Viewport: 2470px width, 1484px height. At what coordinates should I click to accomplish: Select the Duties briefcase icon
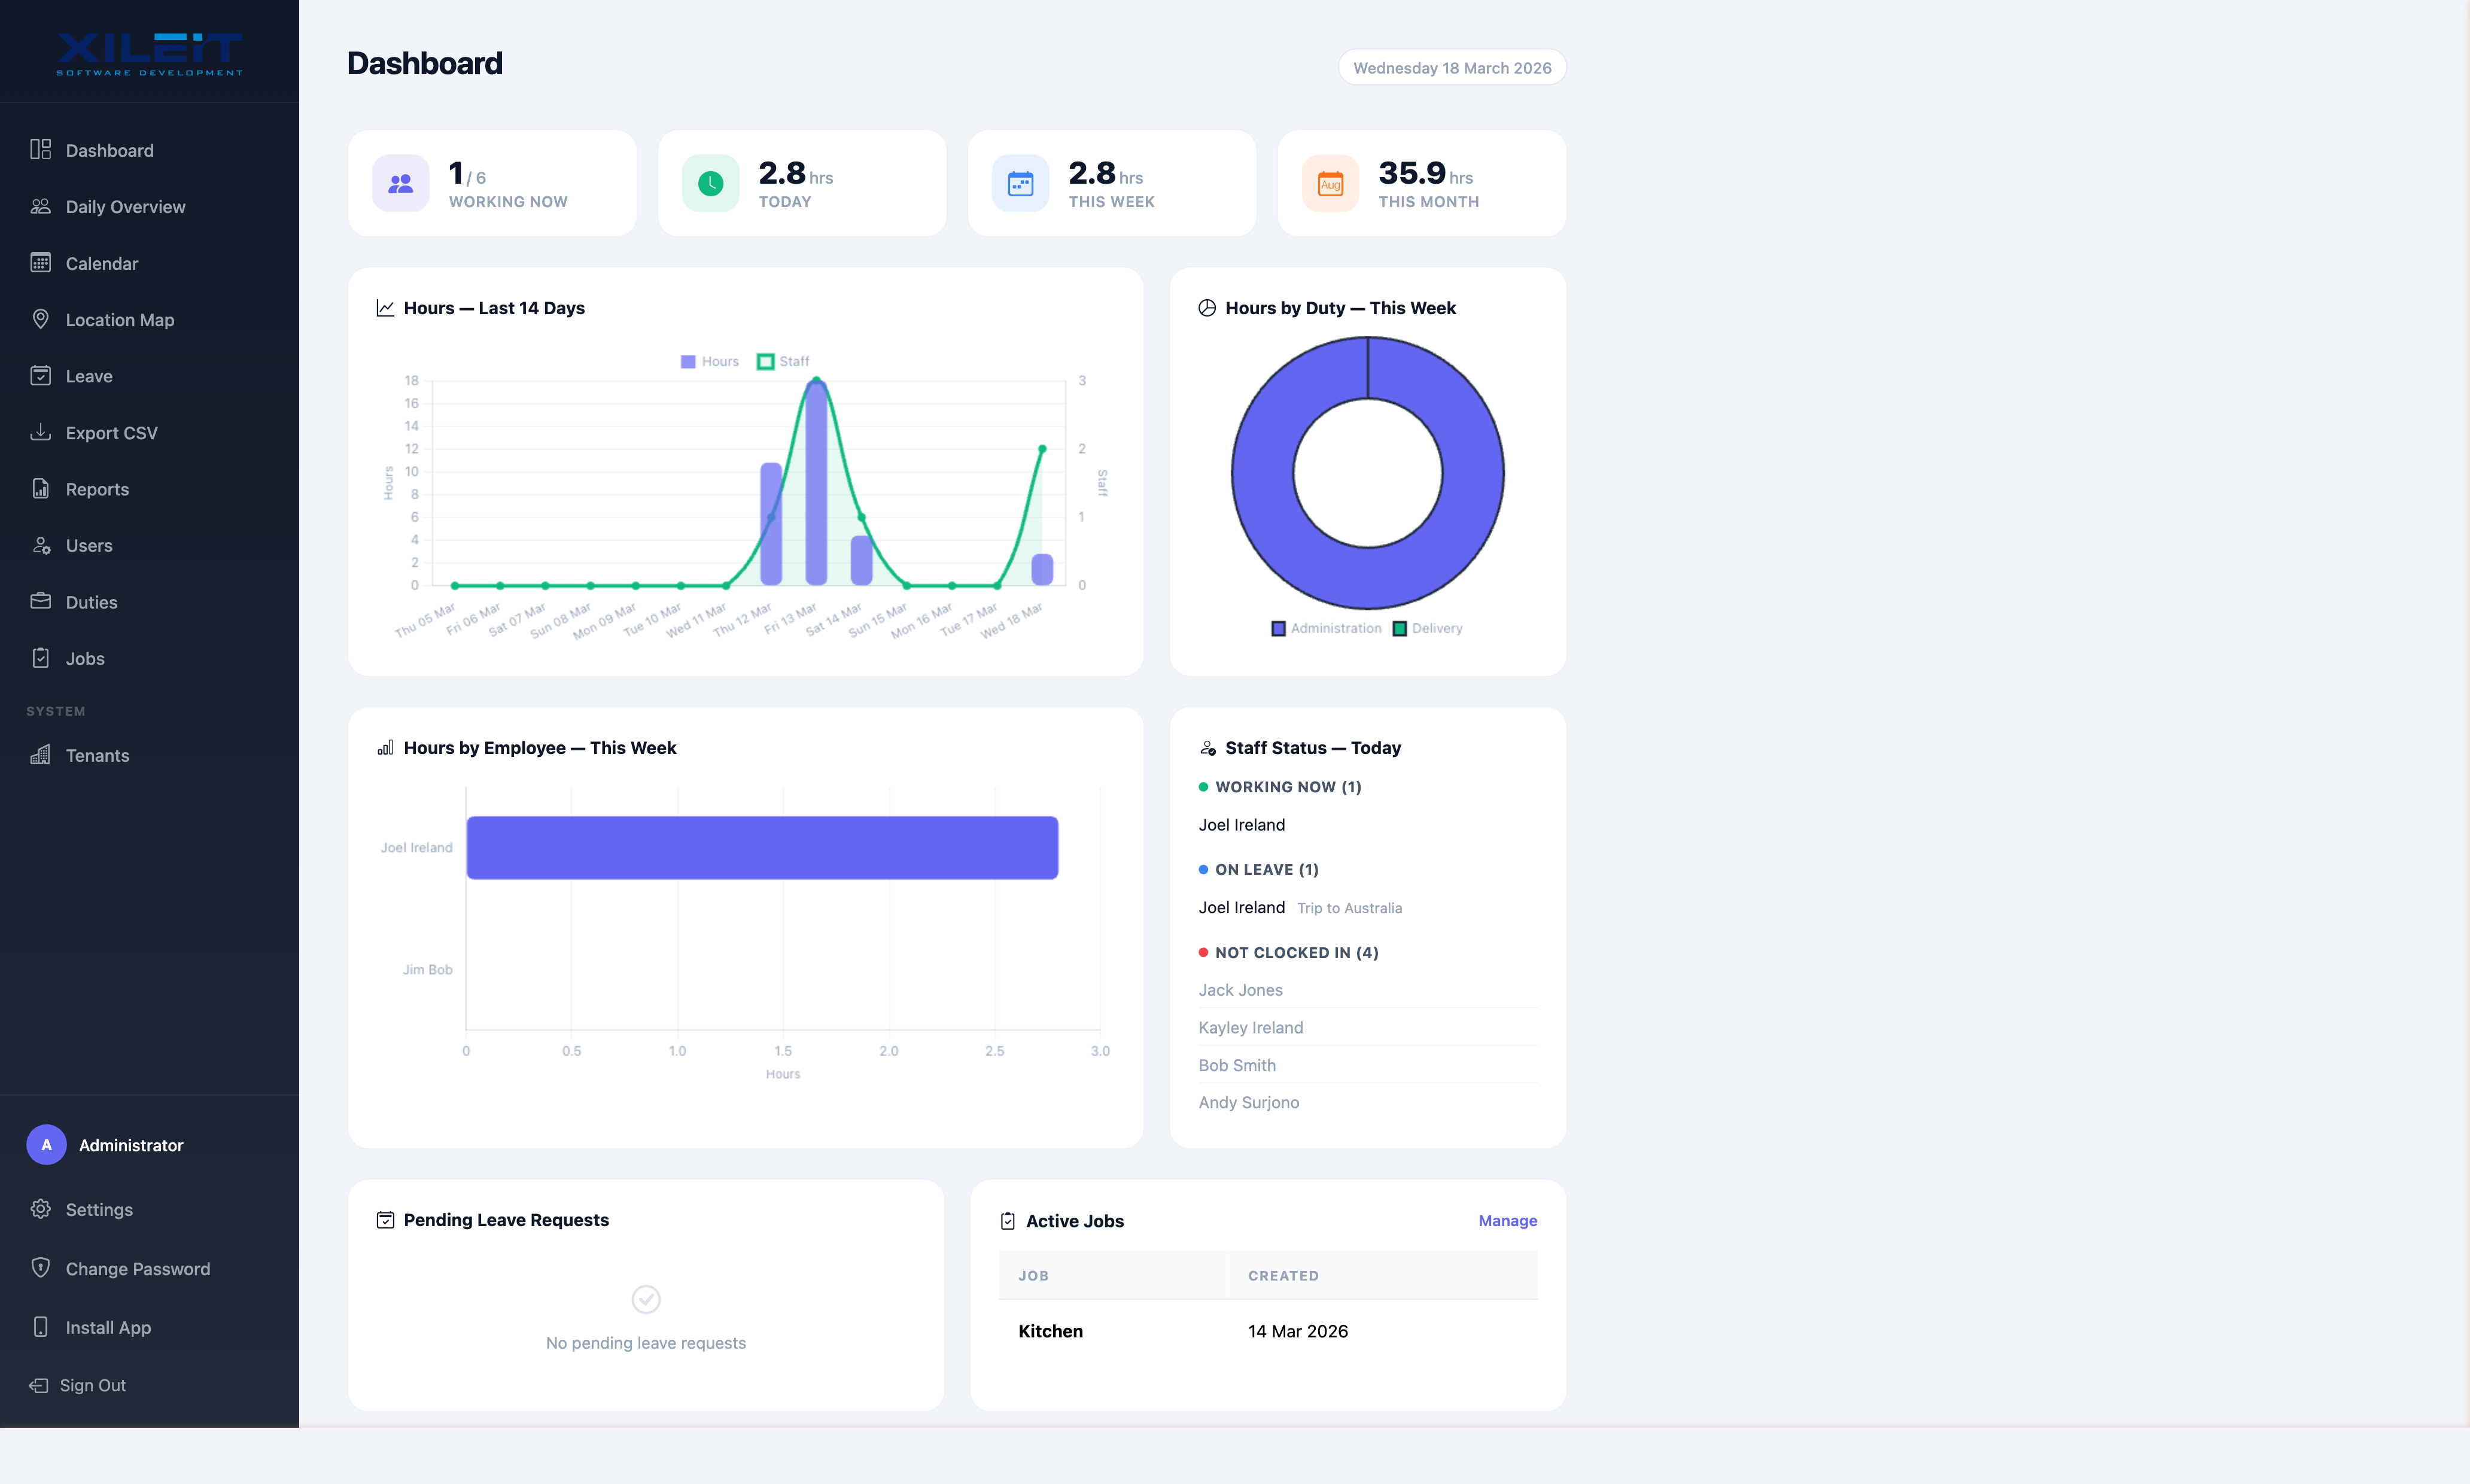pos(40,601)
